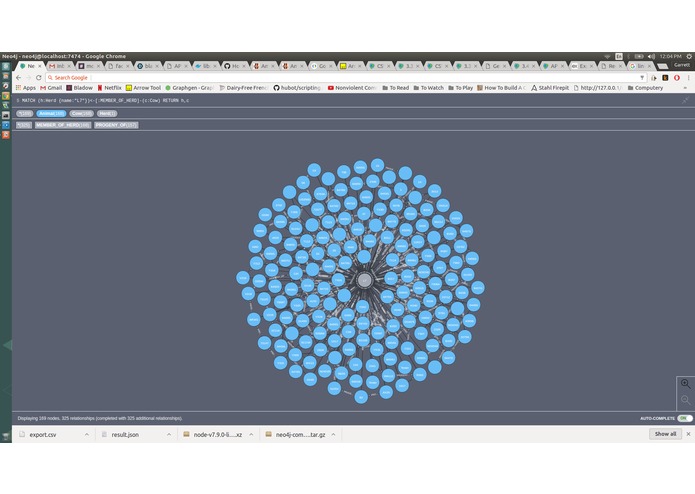Click the Chrome back arrow
The width and height of the screenshot is (695, 494).
(x=19, y=78)
